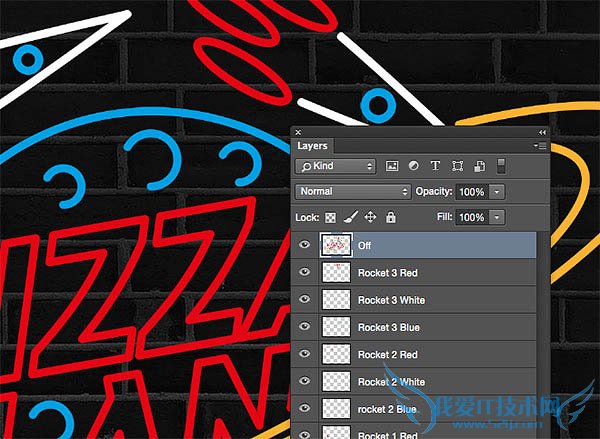The image size is (600, 439).
Task: Open the Layers panel flyout menu
Action: [540, 146]
